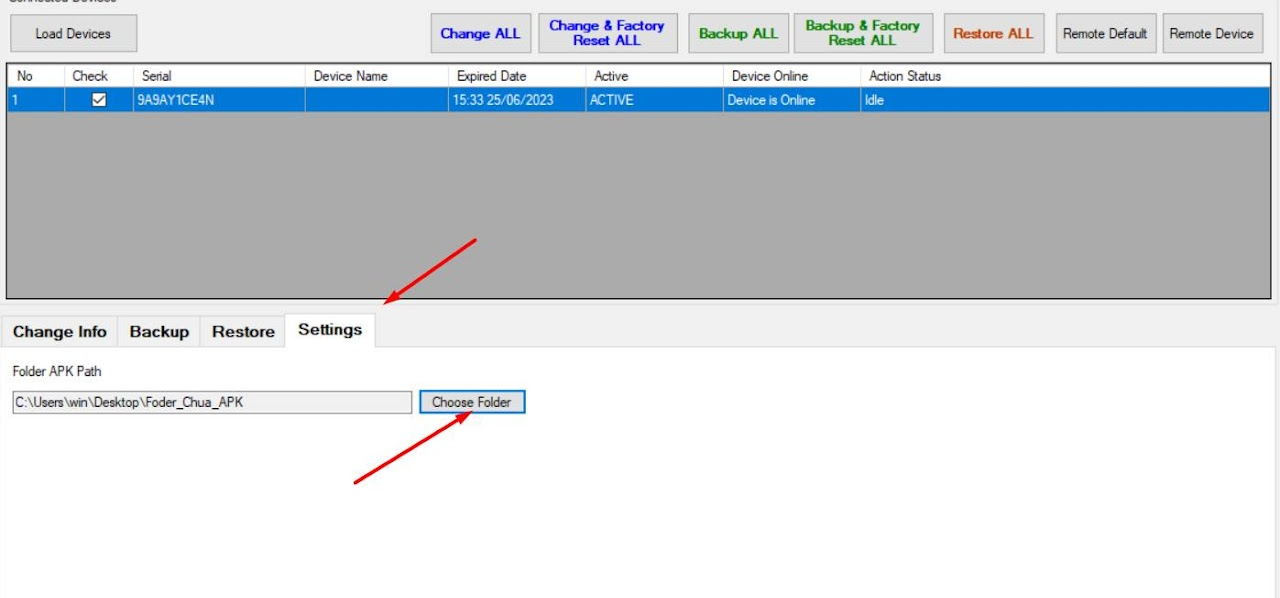The image size is (1280, 598).
Task: Click the Expired Date column header
Action: (x=516, y=76)
